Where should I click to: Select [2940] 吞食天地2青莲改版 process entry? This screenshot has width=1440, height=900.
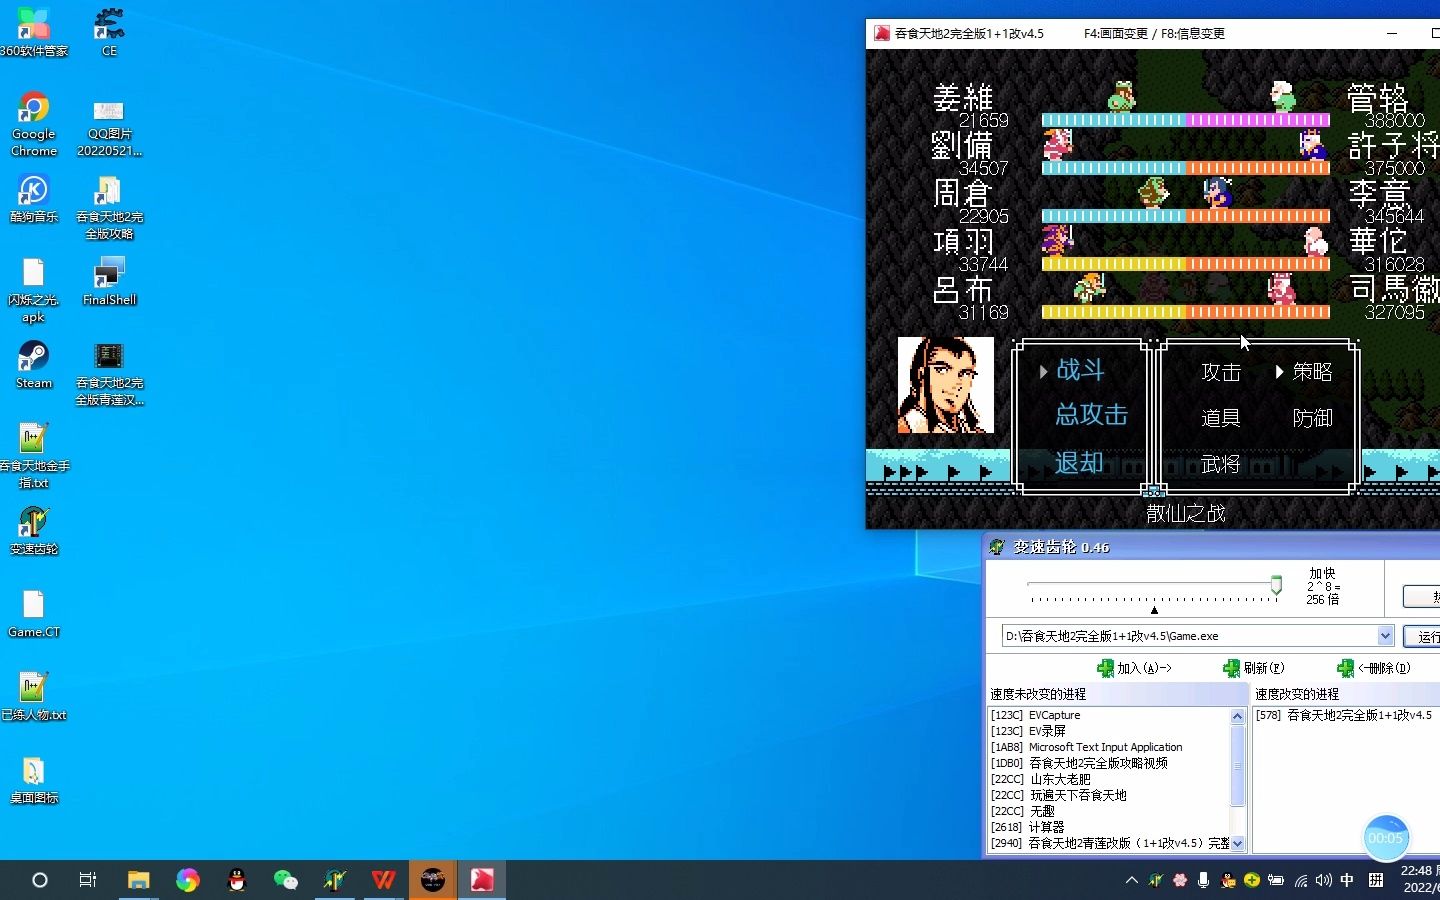click(x=1108, y=843)
